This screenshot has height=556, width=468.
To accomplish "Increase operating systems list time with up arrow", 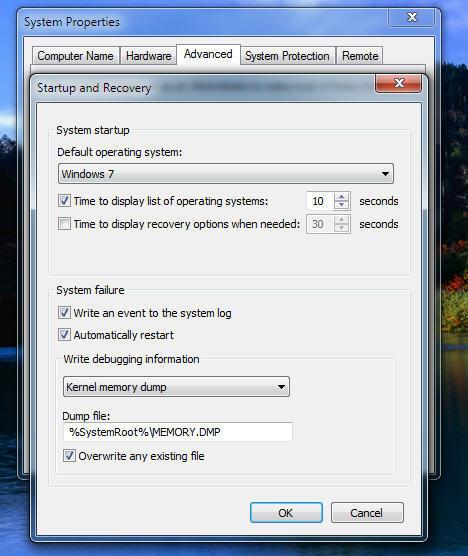I will coord(341,197).
